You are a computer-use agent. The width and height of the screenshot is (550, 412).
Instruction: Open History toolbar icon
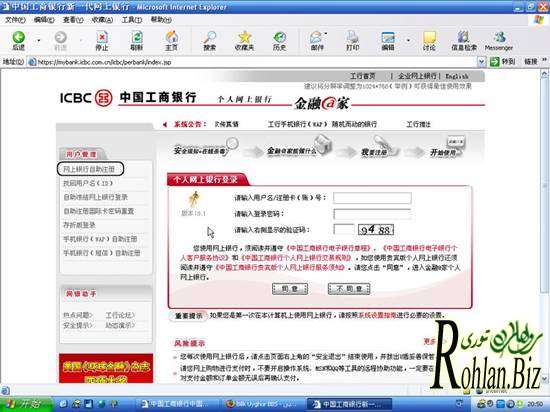[x=279, y=41]
